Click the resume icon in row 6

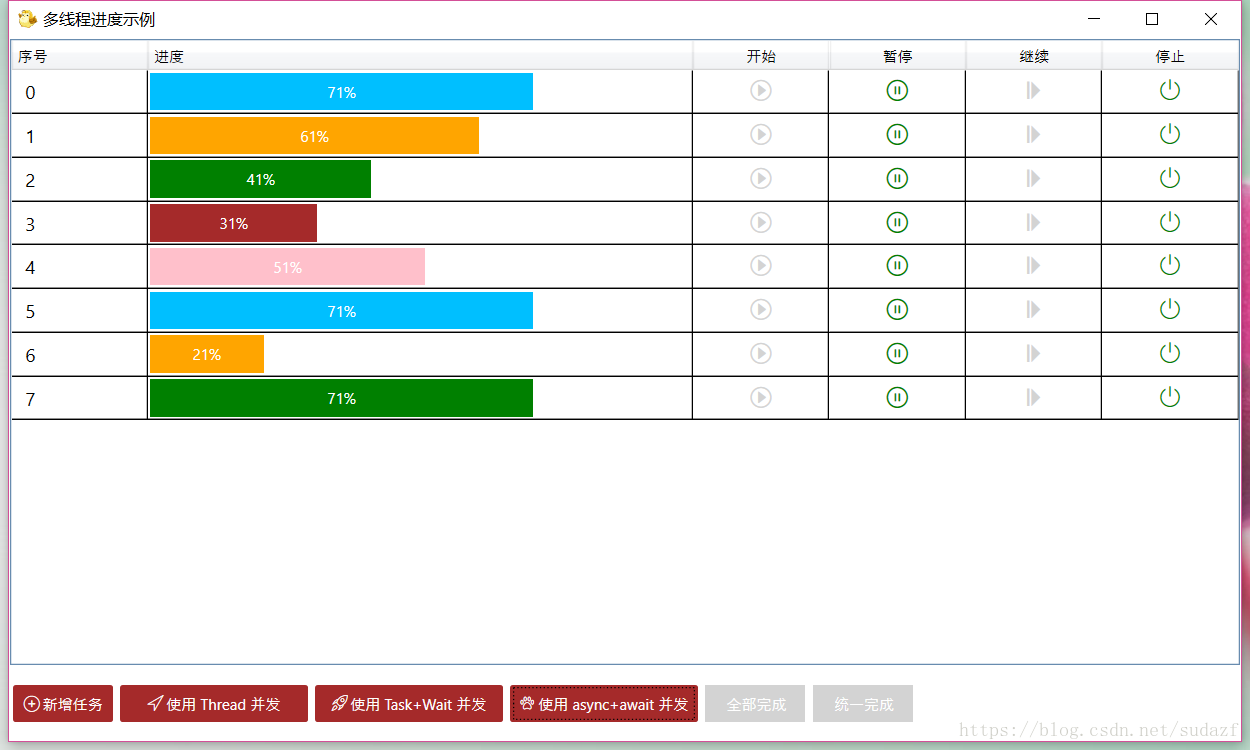1033,353
